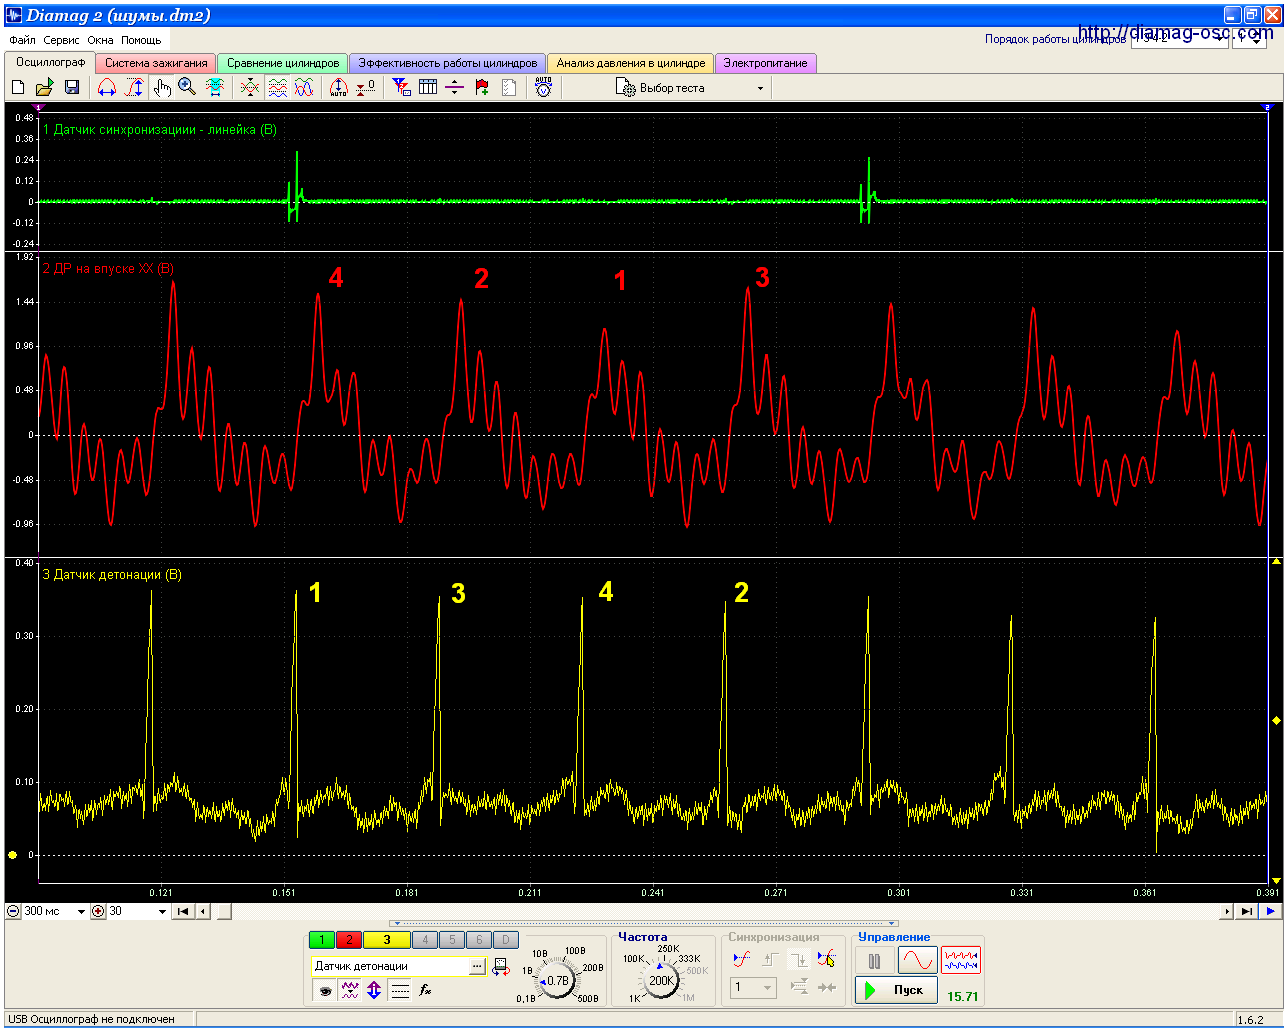Screen dimensions: 1288x1032
Task: Click the pause button in Управление
Action: tap(874, 961)
